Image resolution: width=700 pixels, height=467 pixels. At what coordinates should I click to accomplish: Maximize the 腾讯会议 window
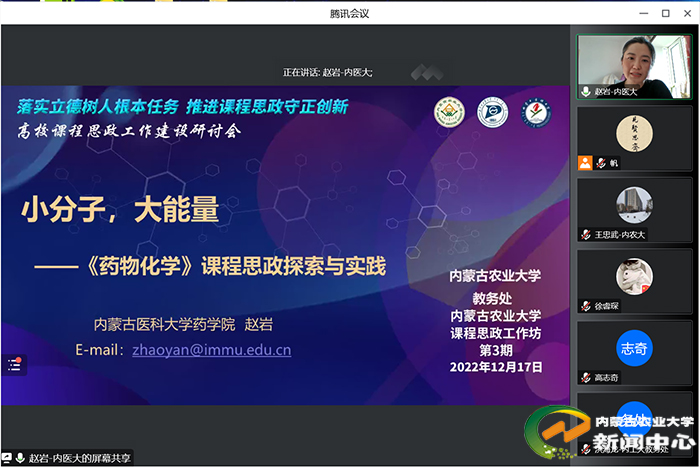pyautogui.click(x=666, y=13)
